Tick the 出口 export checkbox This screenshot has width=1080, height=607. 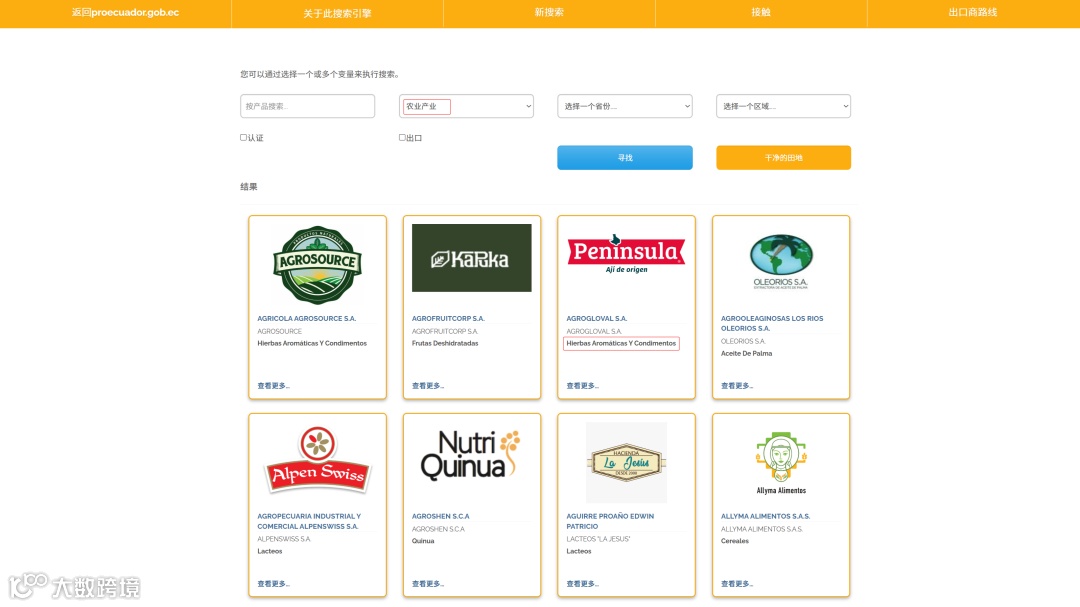[x=402, y=138]
